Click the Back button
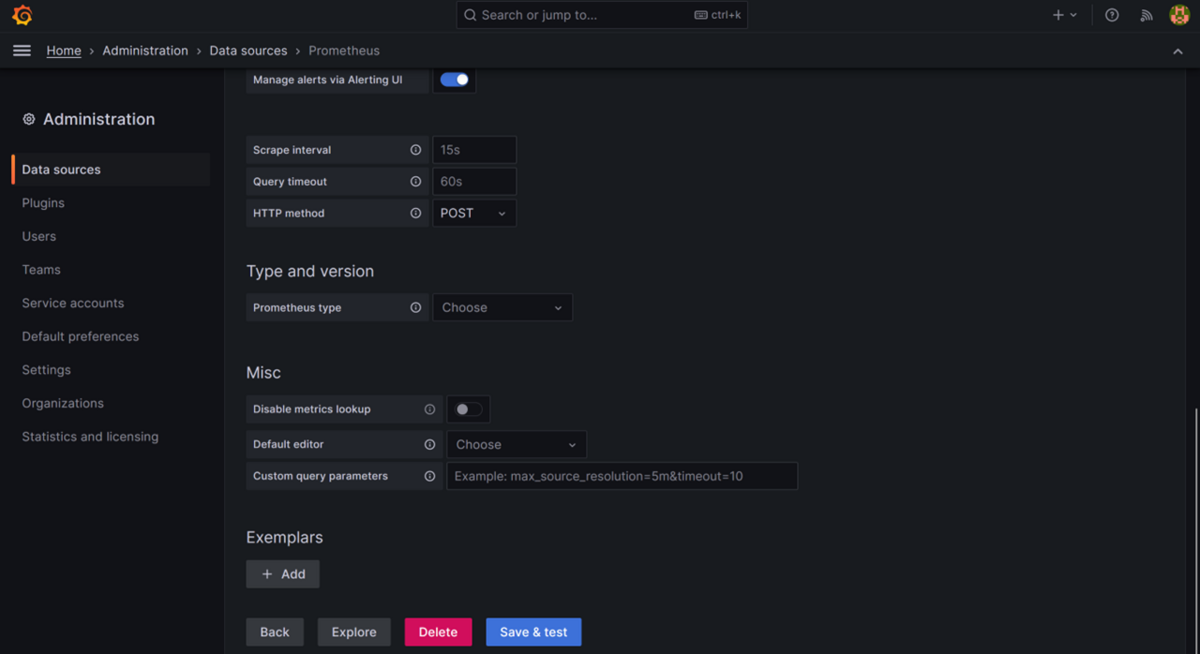Screen dimensions: 1200x654 tap(275, 632)
